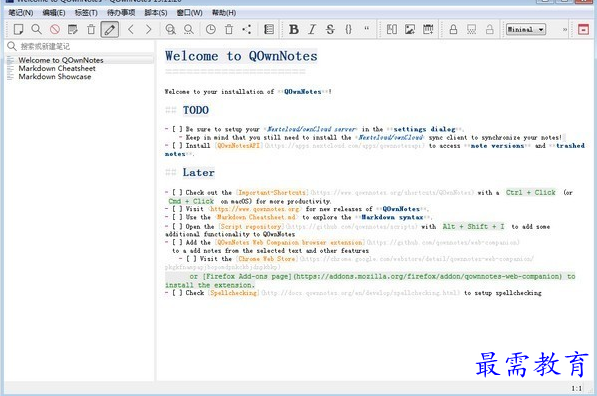Open the 标签(T) menu
The image size is (597, 396).
click(x=86, y=13)
